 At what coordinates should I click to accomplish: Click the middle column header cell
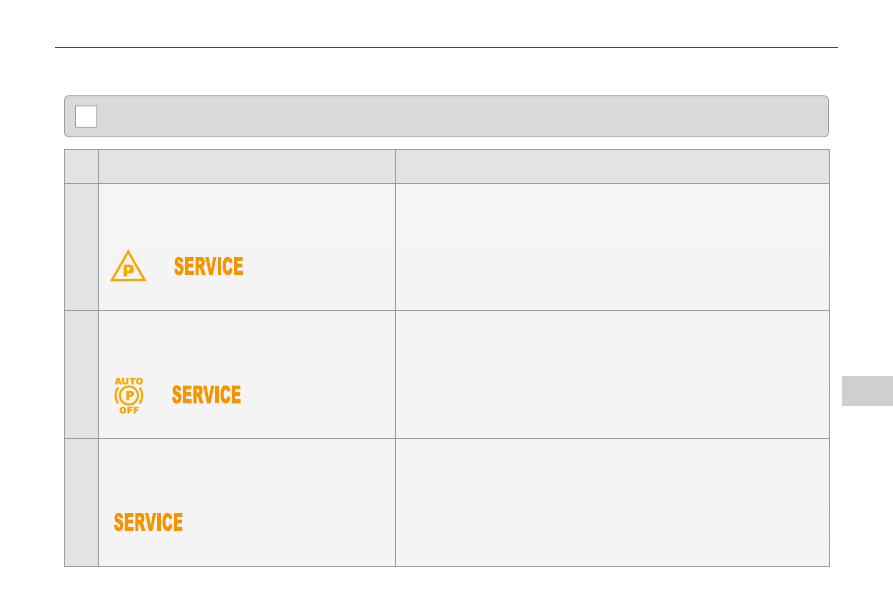(246, 166)
